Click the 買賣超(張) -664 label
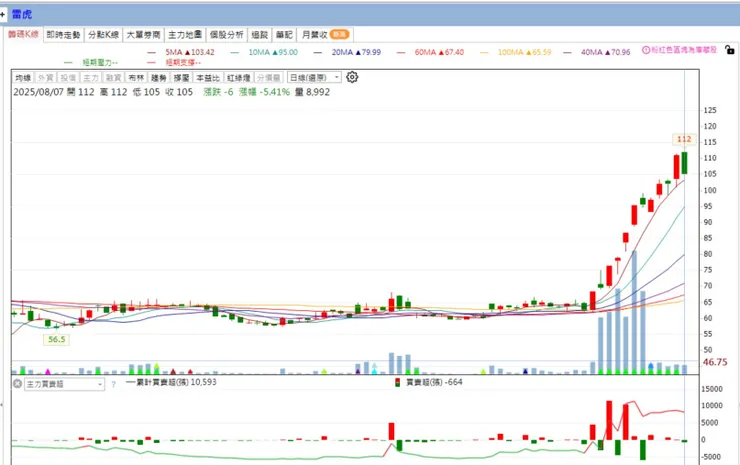Image resolution: width=740 pixels, height=465 pixels. [434, 382]
